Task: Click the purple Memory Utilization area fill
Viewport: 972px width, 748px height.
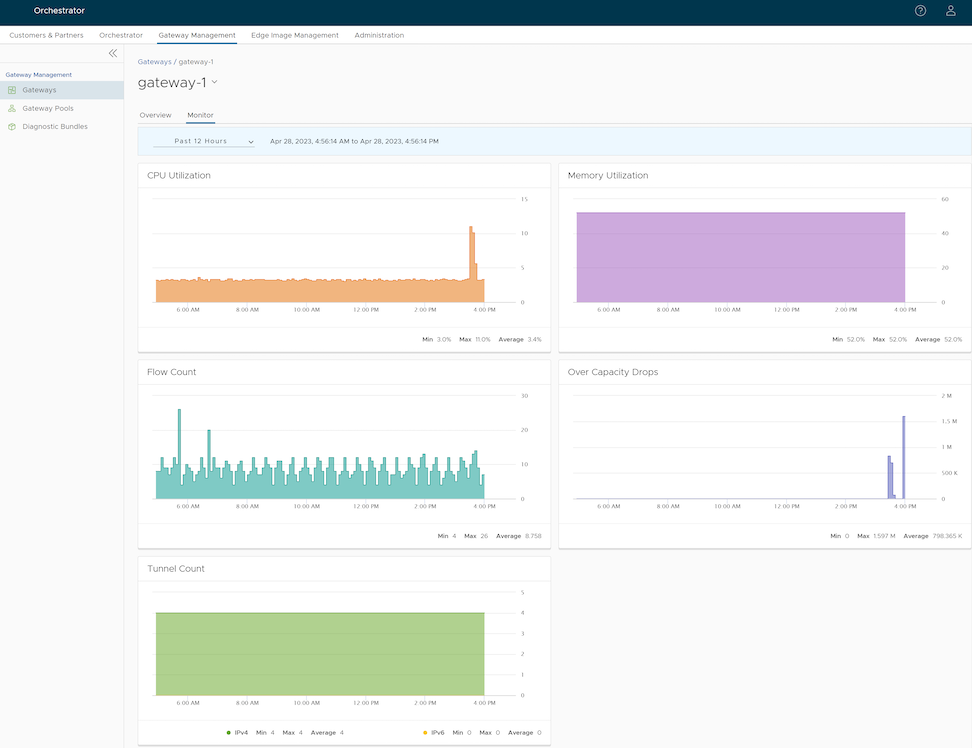Action: click(x=740, y=260)
